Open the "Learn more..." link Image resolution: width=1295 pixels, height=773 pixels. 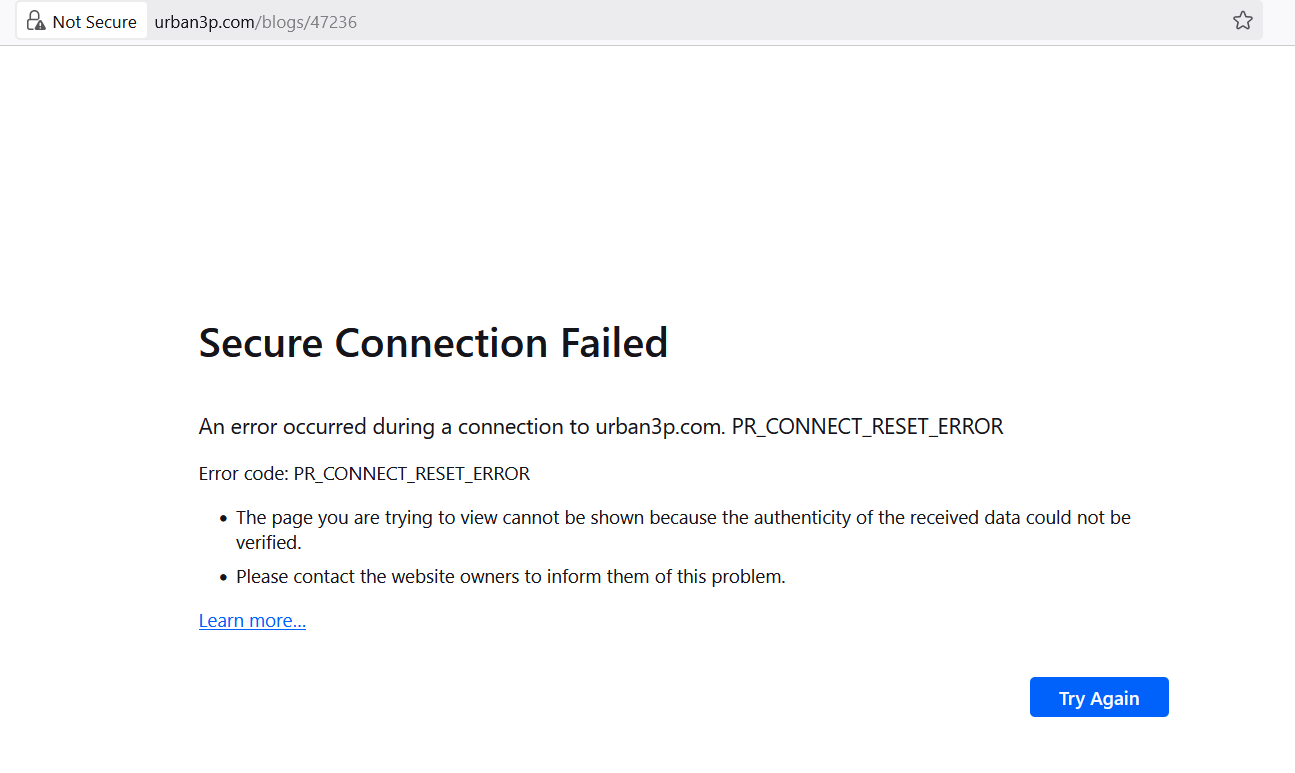252,621
